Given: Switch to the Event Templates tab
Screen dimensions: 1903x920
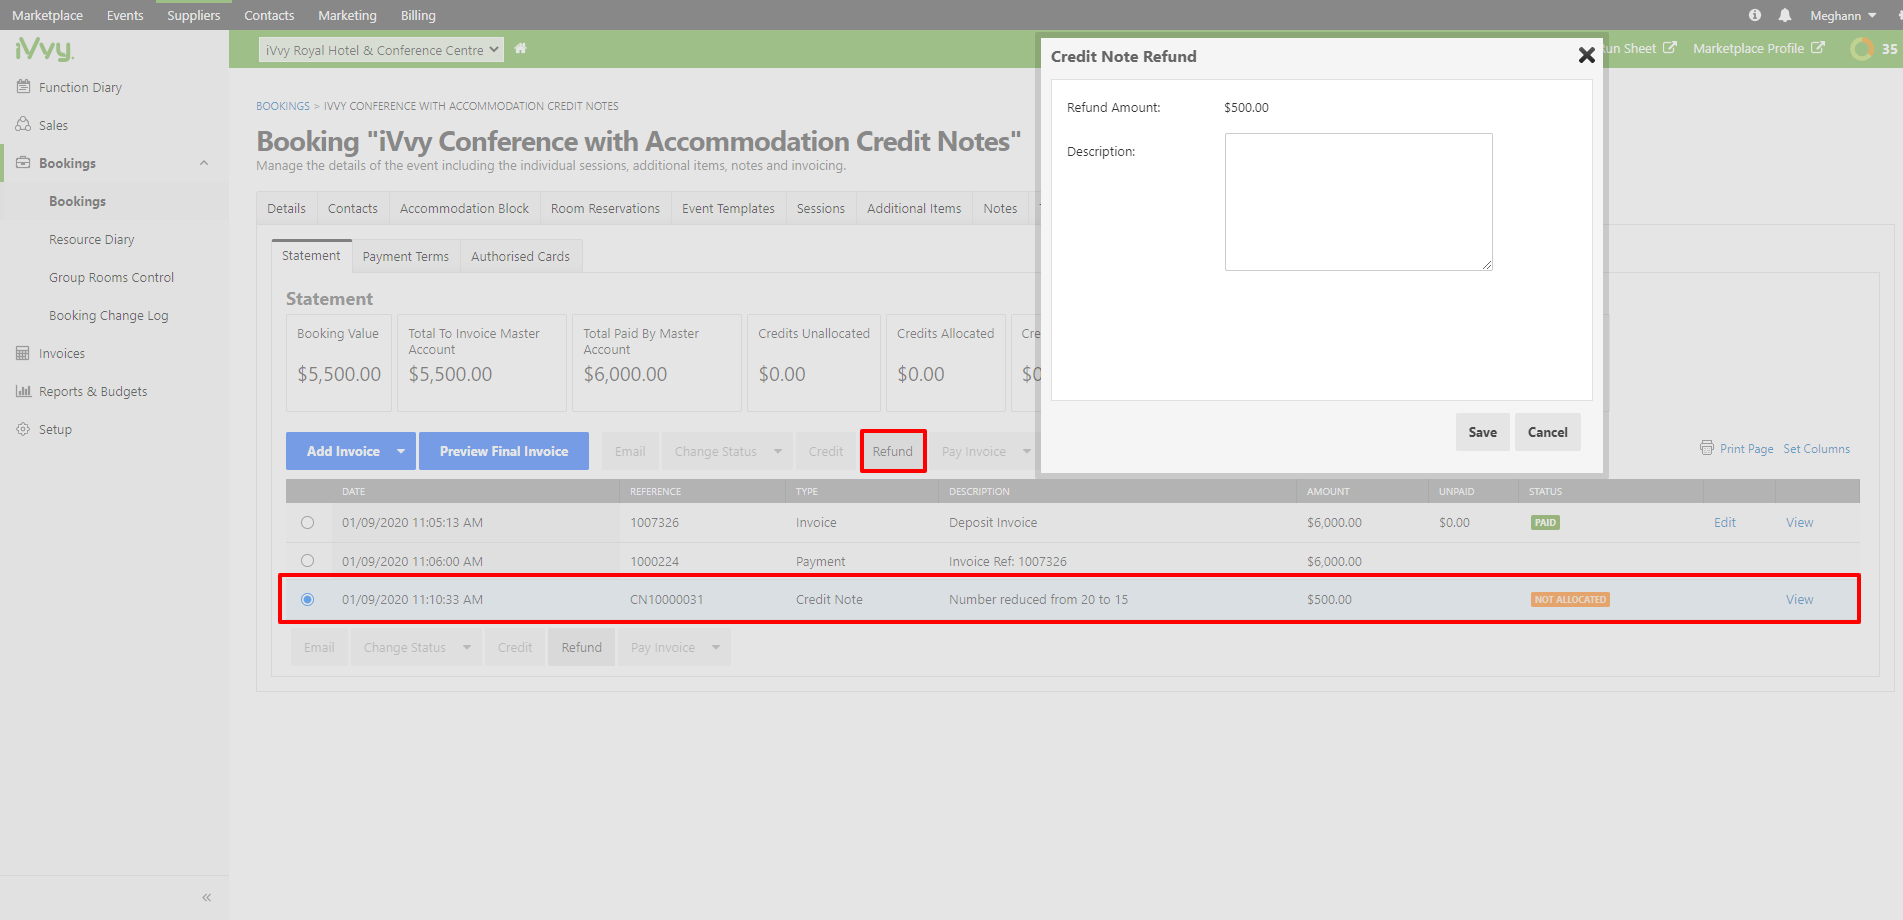Looking at the screenshot, I should coord(728,208).
